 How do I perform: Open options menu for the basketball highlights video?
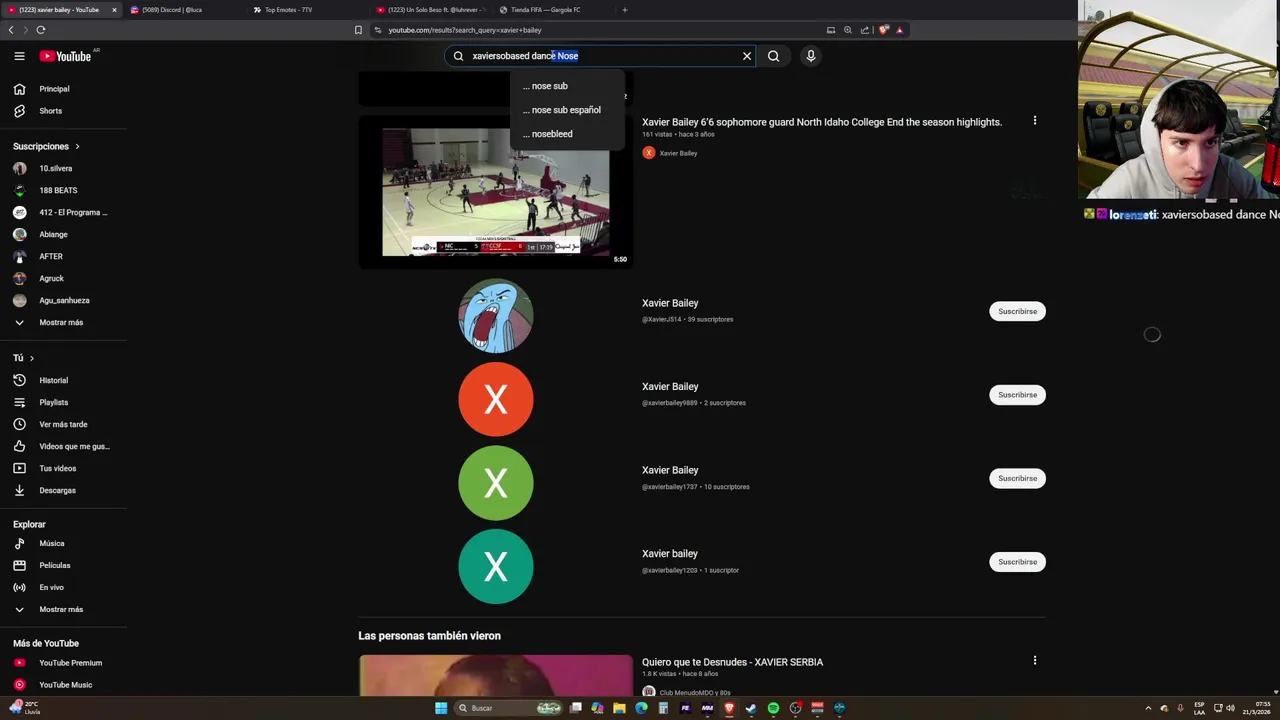1035,120
